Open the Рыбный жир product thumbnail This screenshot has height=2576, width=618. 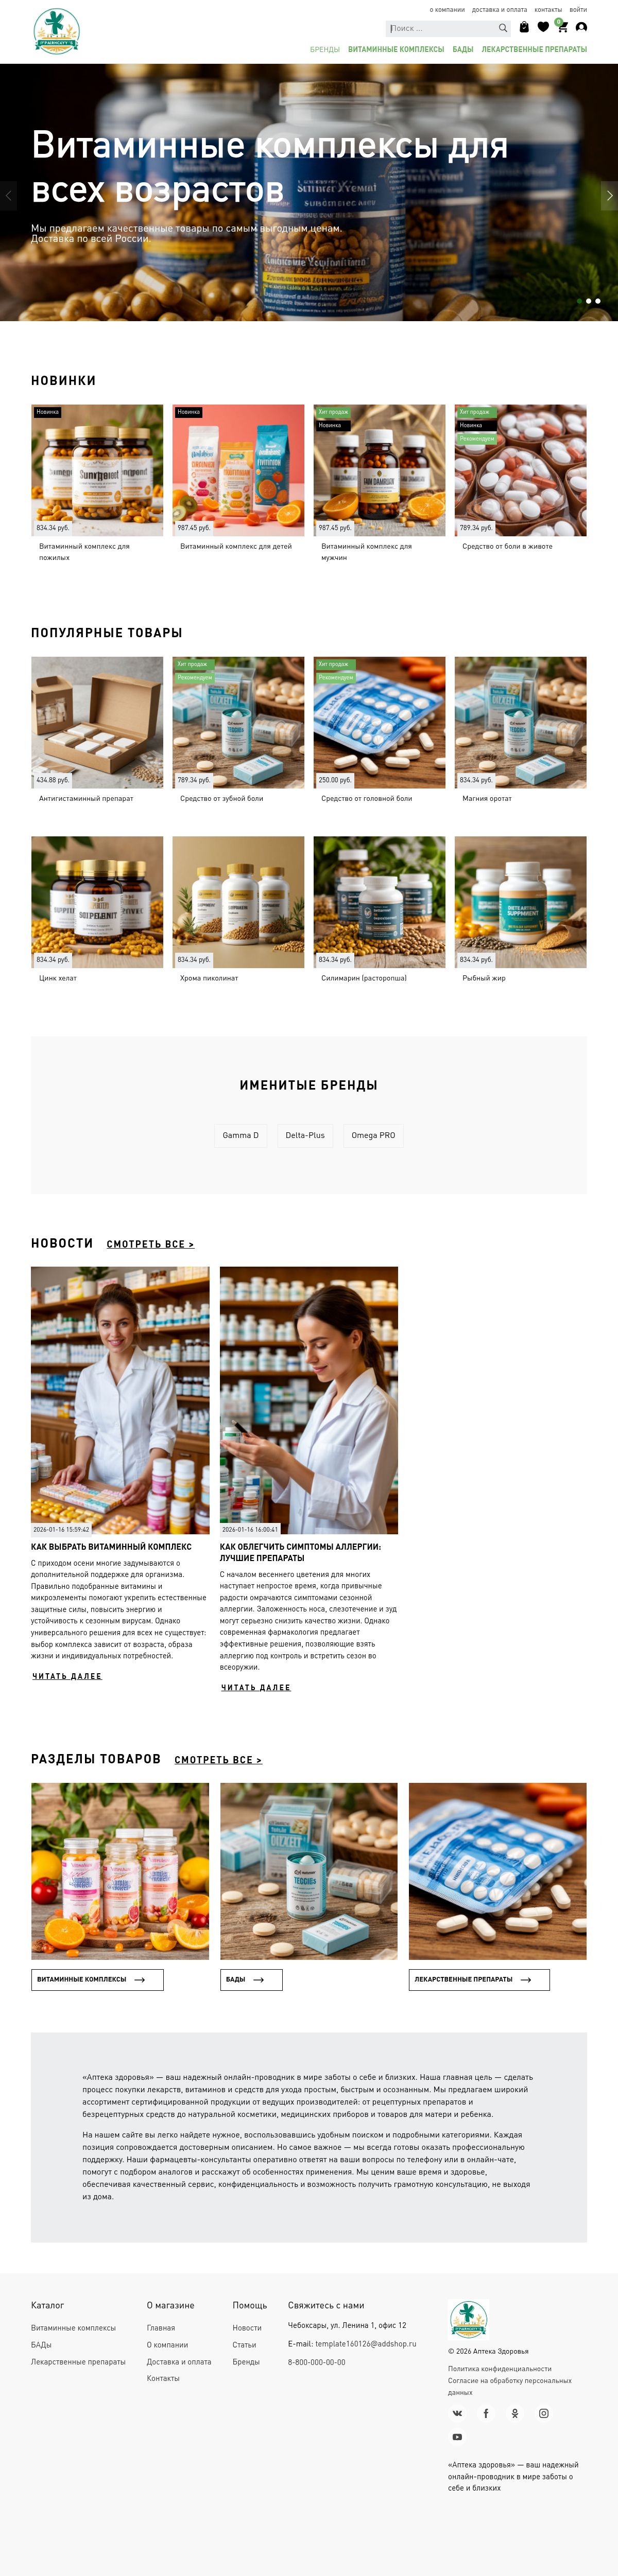[x=520, y=902]
